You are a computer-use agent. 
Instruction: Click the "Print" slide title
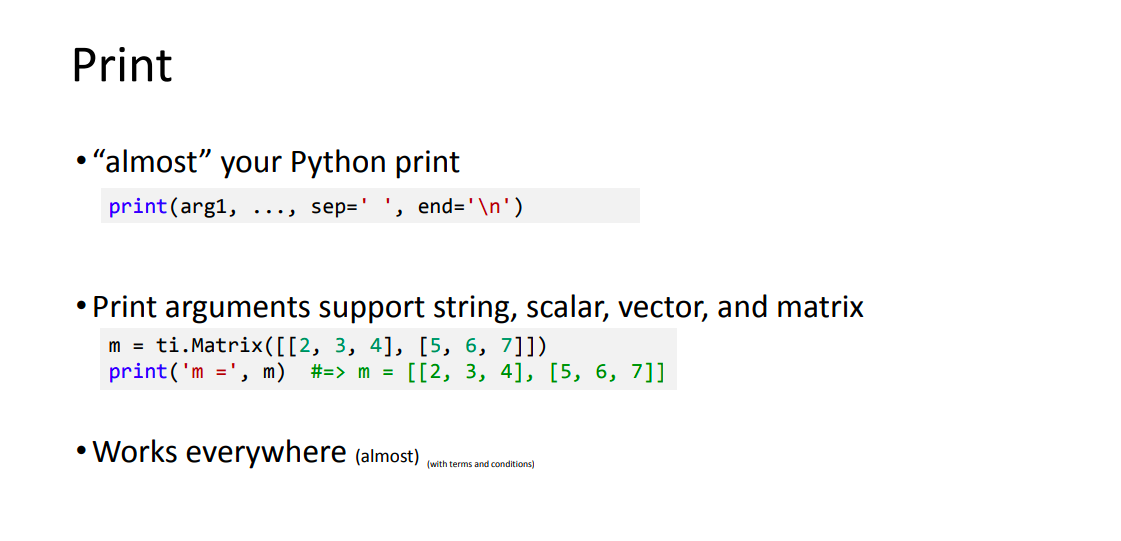click(122, 65)
